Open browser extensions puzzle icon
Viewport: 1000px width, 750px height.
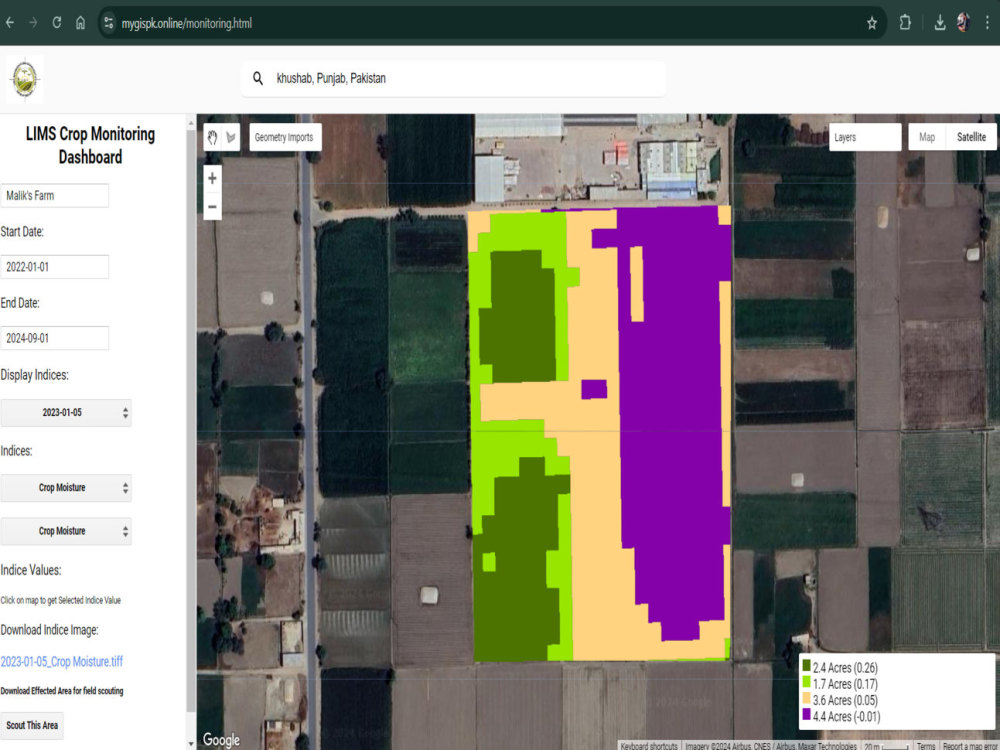(x=905, y=23)
